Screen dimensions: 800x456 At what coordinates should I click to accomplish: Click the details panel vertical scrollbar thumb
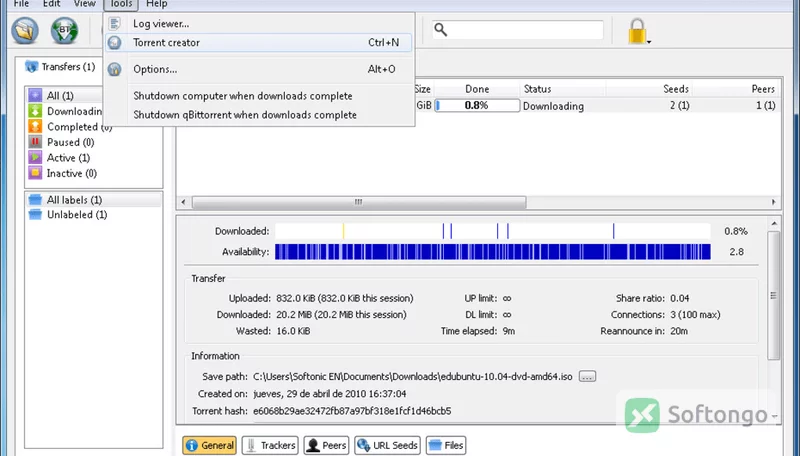[x=773, y=296]
